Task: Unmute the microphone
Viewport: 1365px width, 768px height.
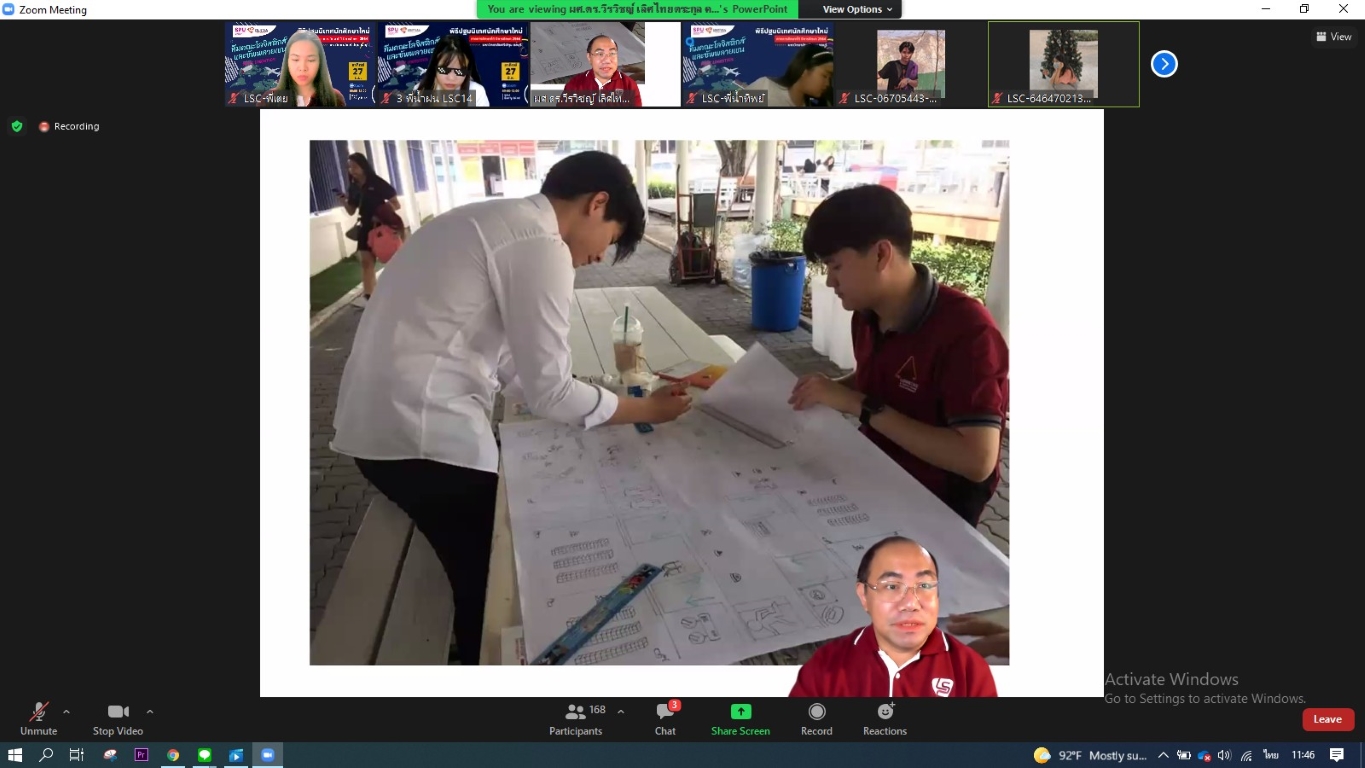Action: [x=38, y=719]
